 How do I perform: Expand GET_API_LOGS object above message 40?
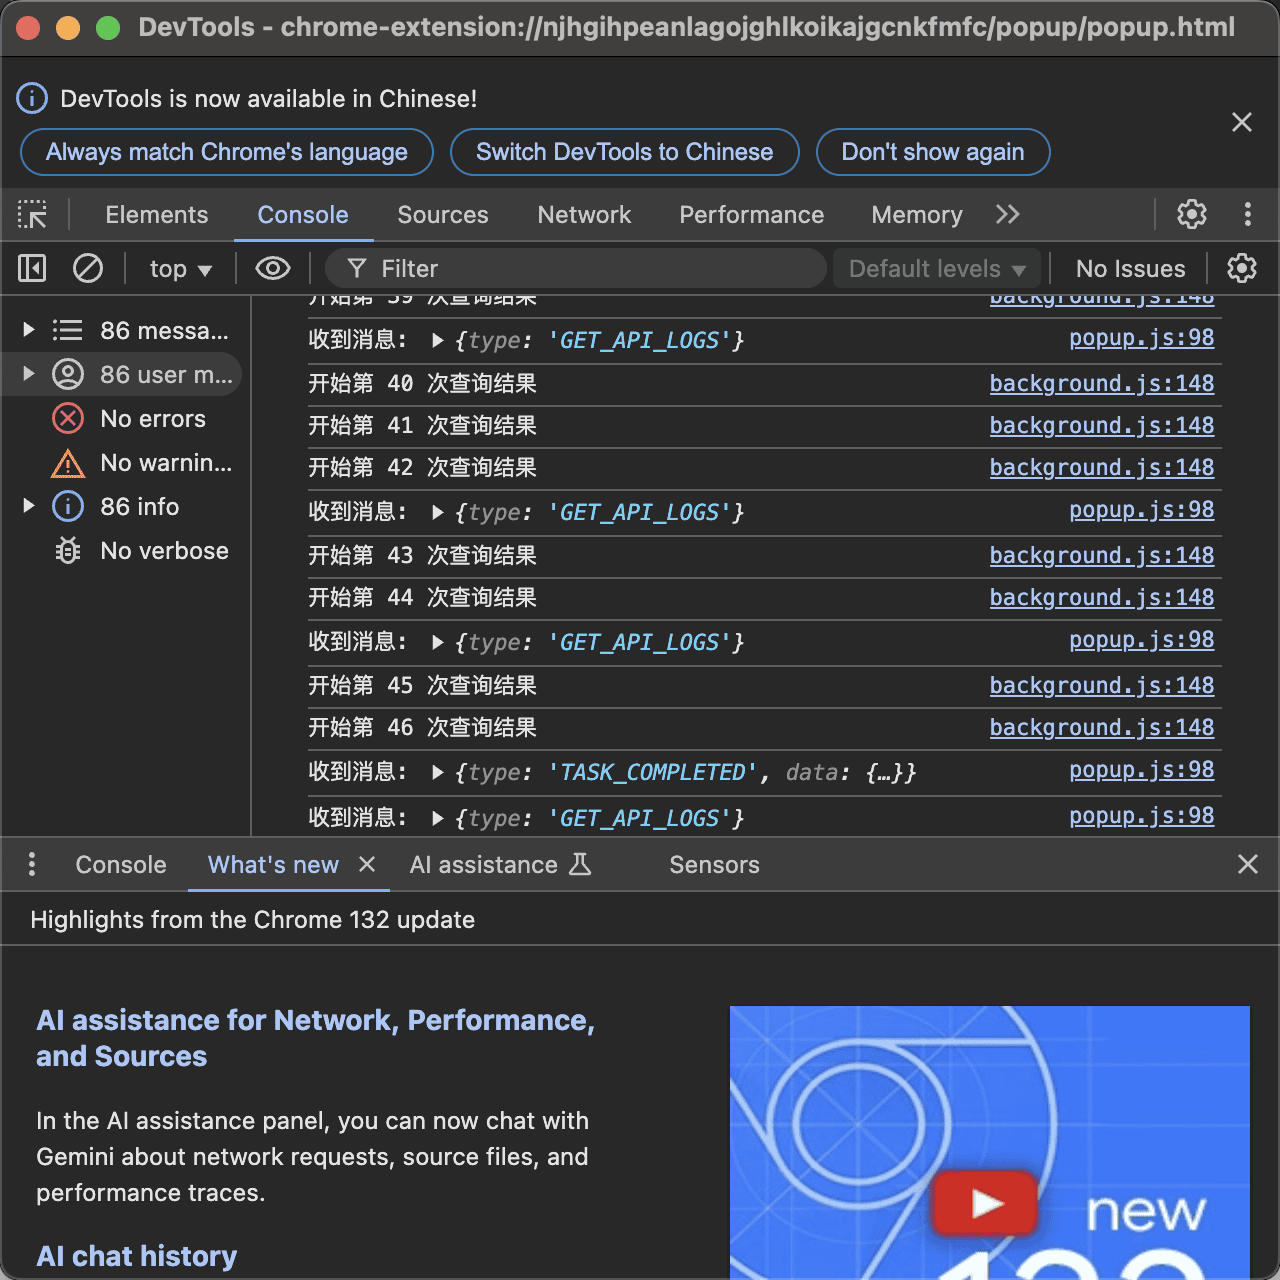point(437,340)
